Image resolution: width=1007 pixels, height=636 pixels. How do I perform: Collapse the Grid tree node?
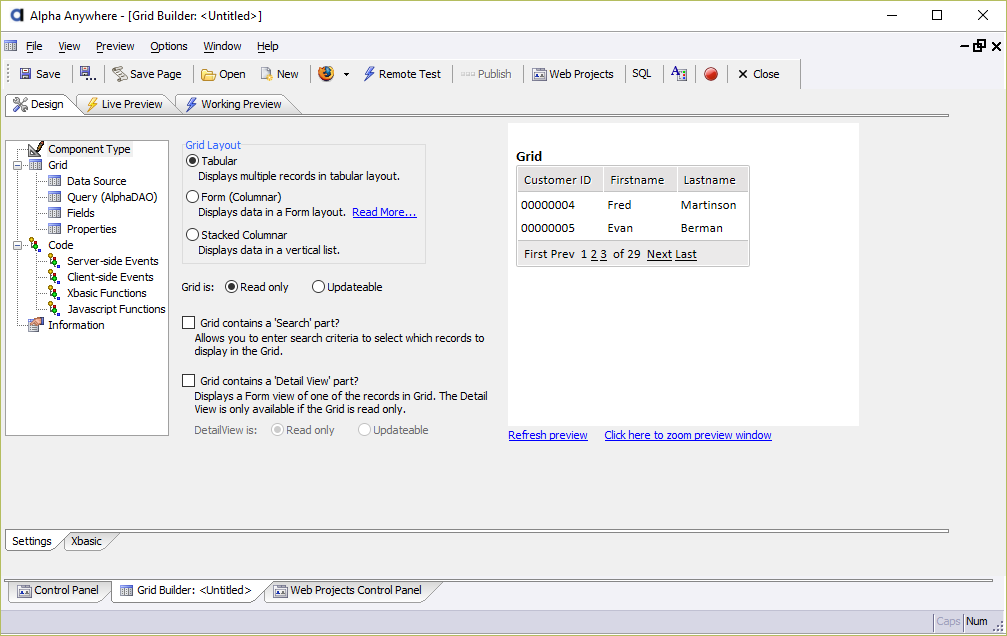(17, 165)
